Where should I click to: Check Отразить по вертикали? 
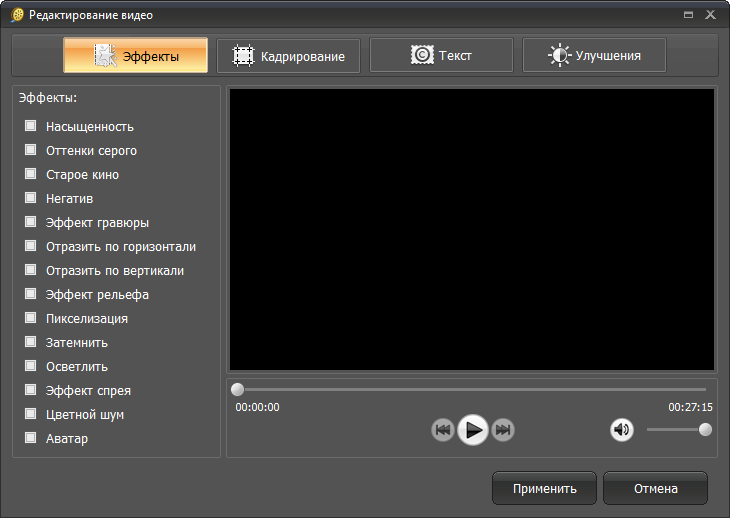(x=31, y=270)
